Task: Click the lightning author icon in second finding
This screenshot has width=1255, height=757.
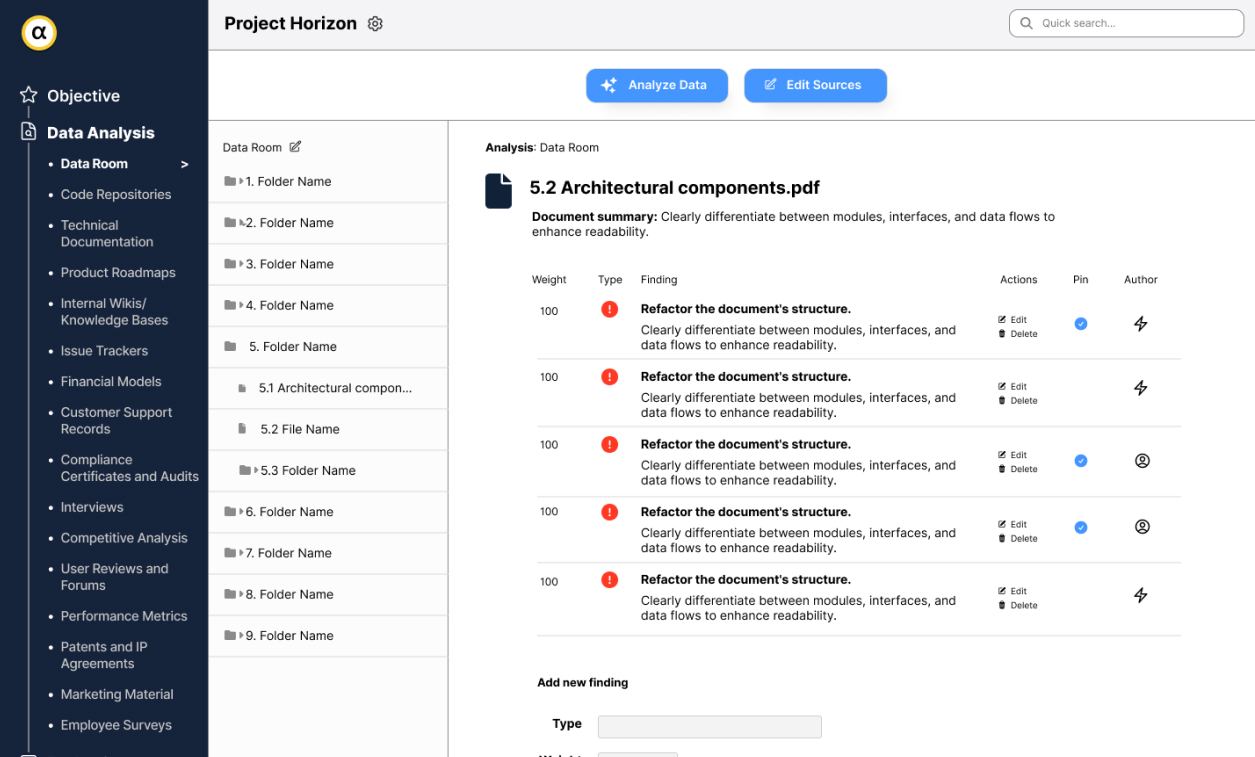Action: point(1140,388)
